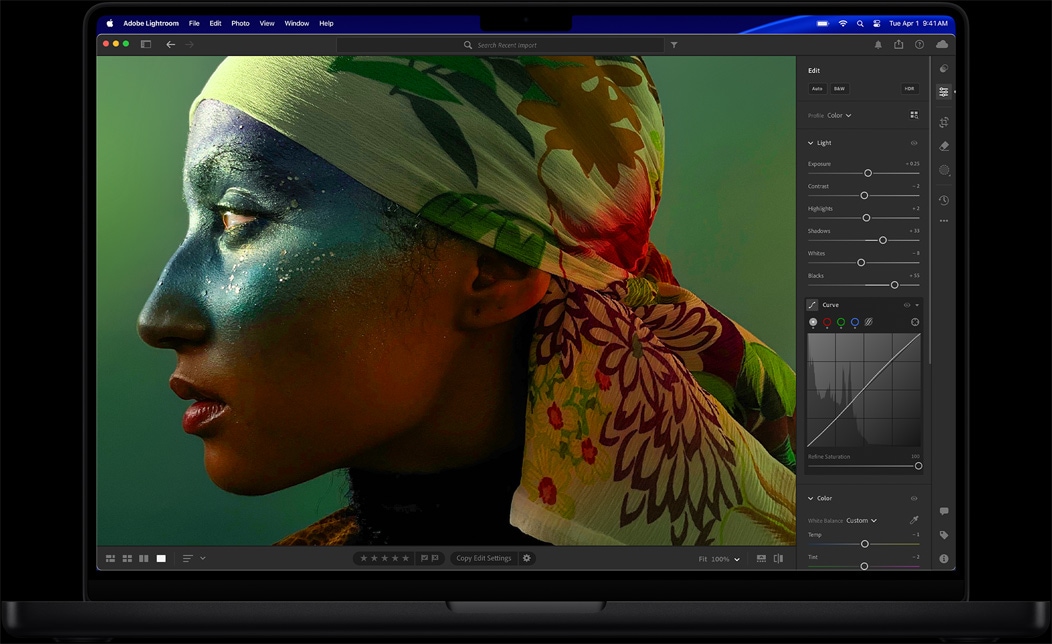
Task: Click the ellipsis icon below History
Action: pos(944,220)
